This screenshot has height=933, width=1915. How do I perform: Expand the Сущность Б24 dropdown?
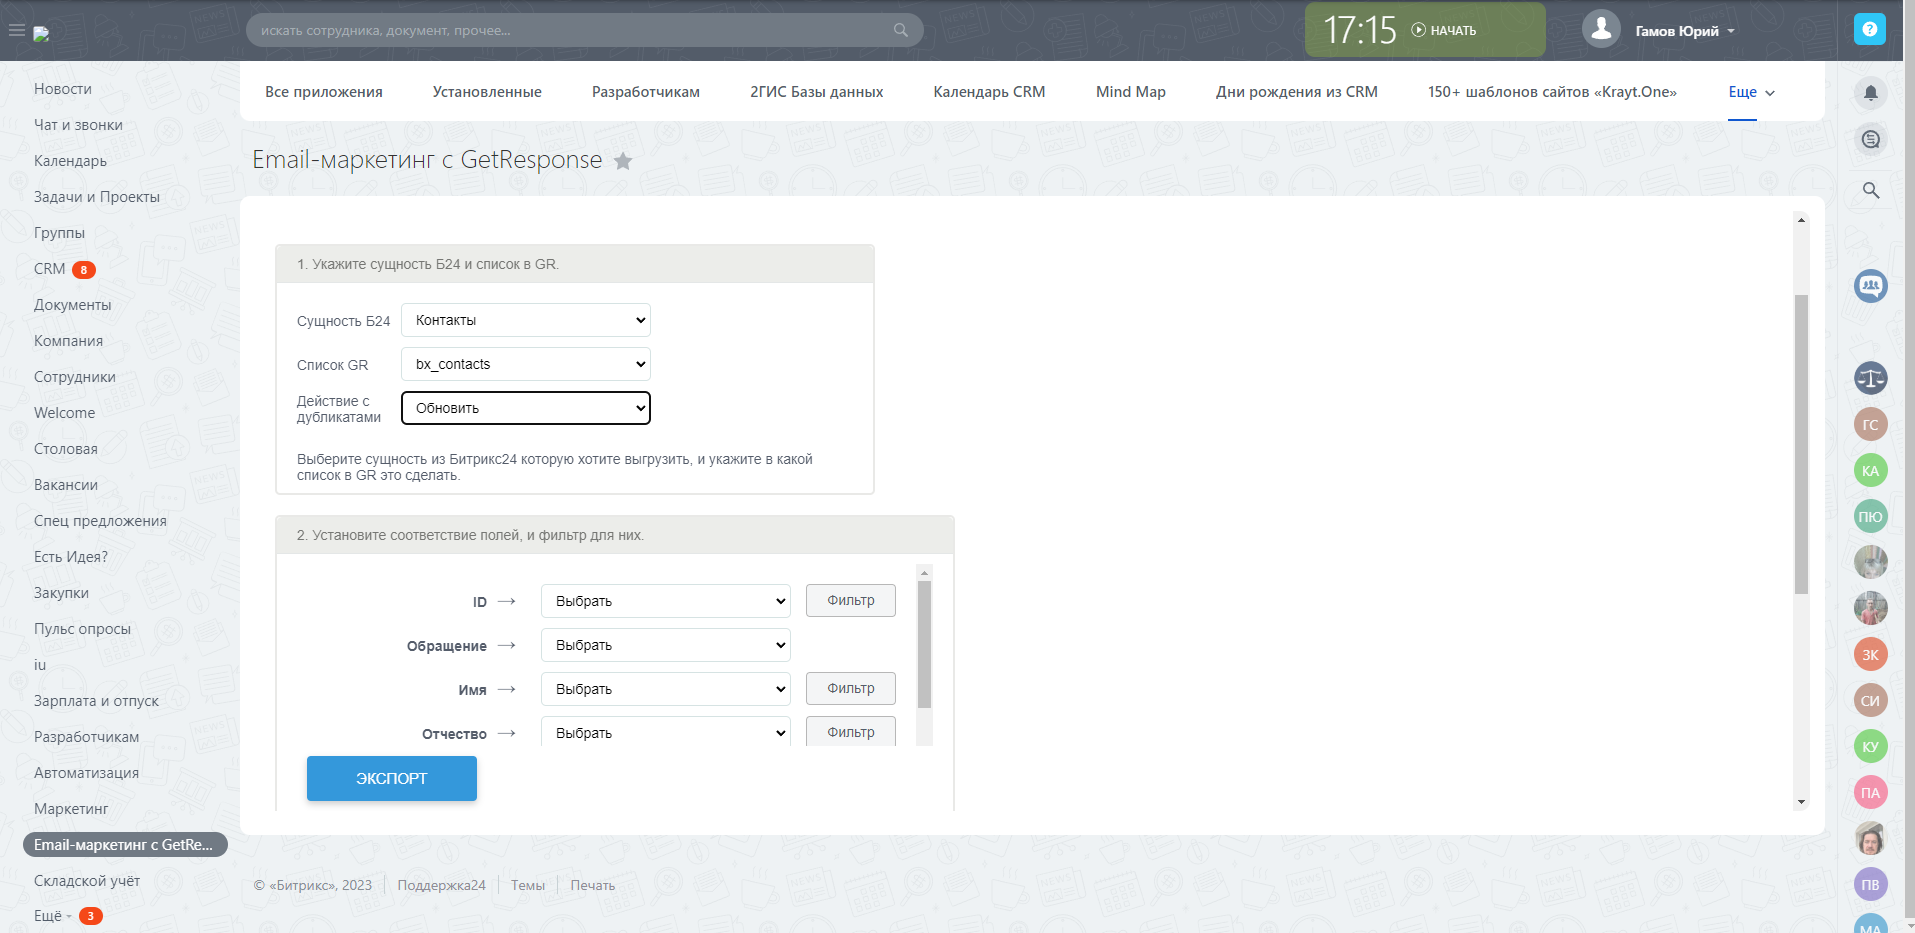click(526, 320)
